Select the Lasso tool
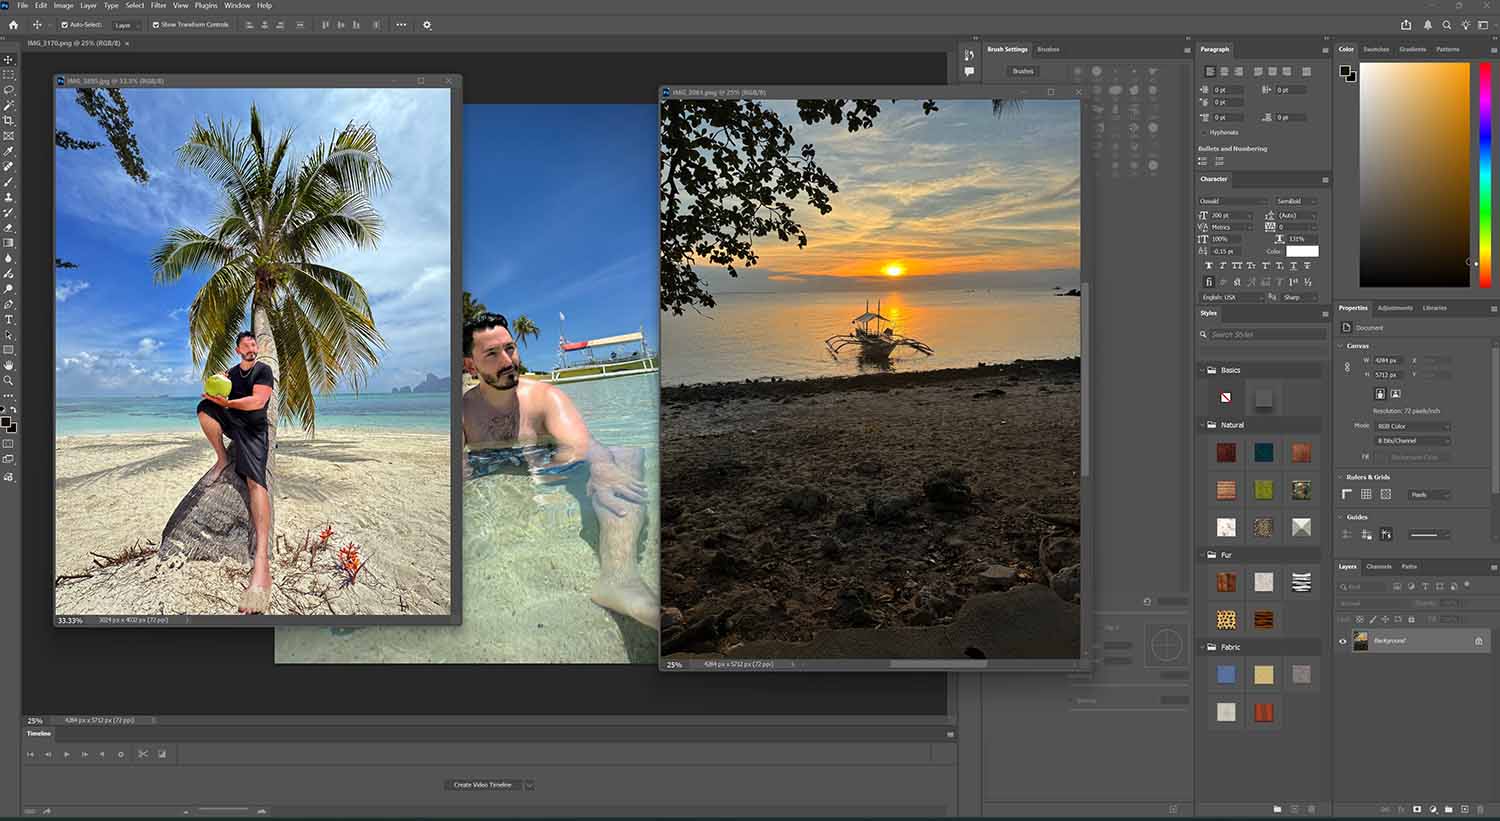This screenshot has height=821, width=1500. pyautogui.click(x=9, y=88)
